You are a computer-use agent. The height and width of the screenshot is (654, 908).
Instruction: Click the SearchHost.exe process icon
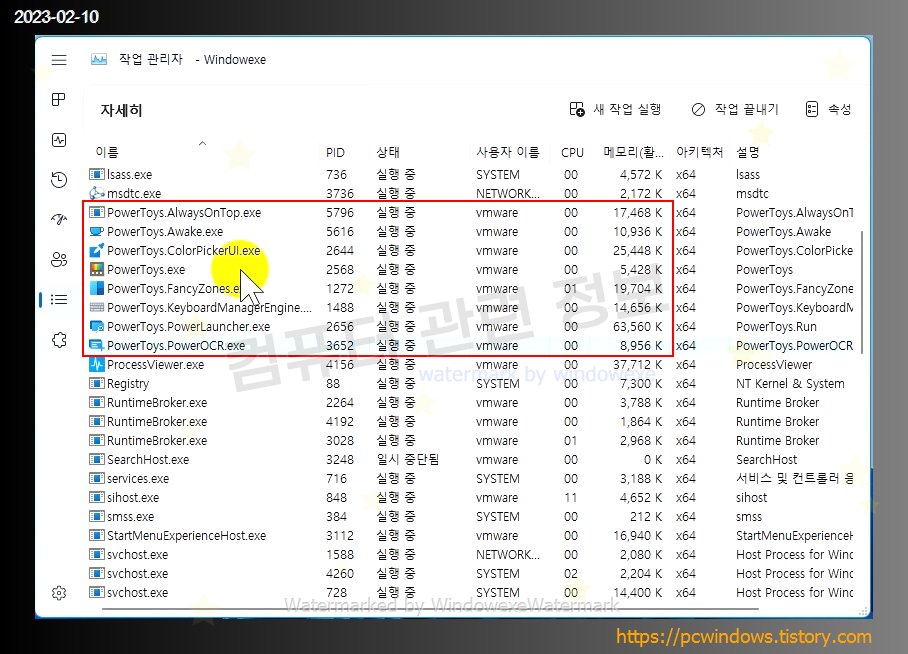97,459
